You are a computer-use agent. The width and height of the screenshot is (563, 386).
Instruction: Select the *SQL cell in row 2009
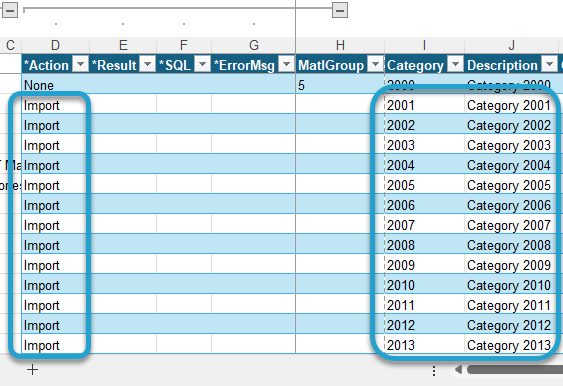click(x=184, y=265)
